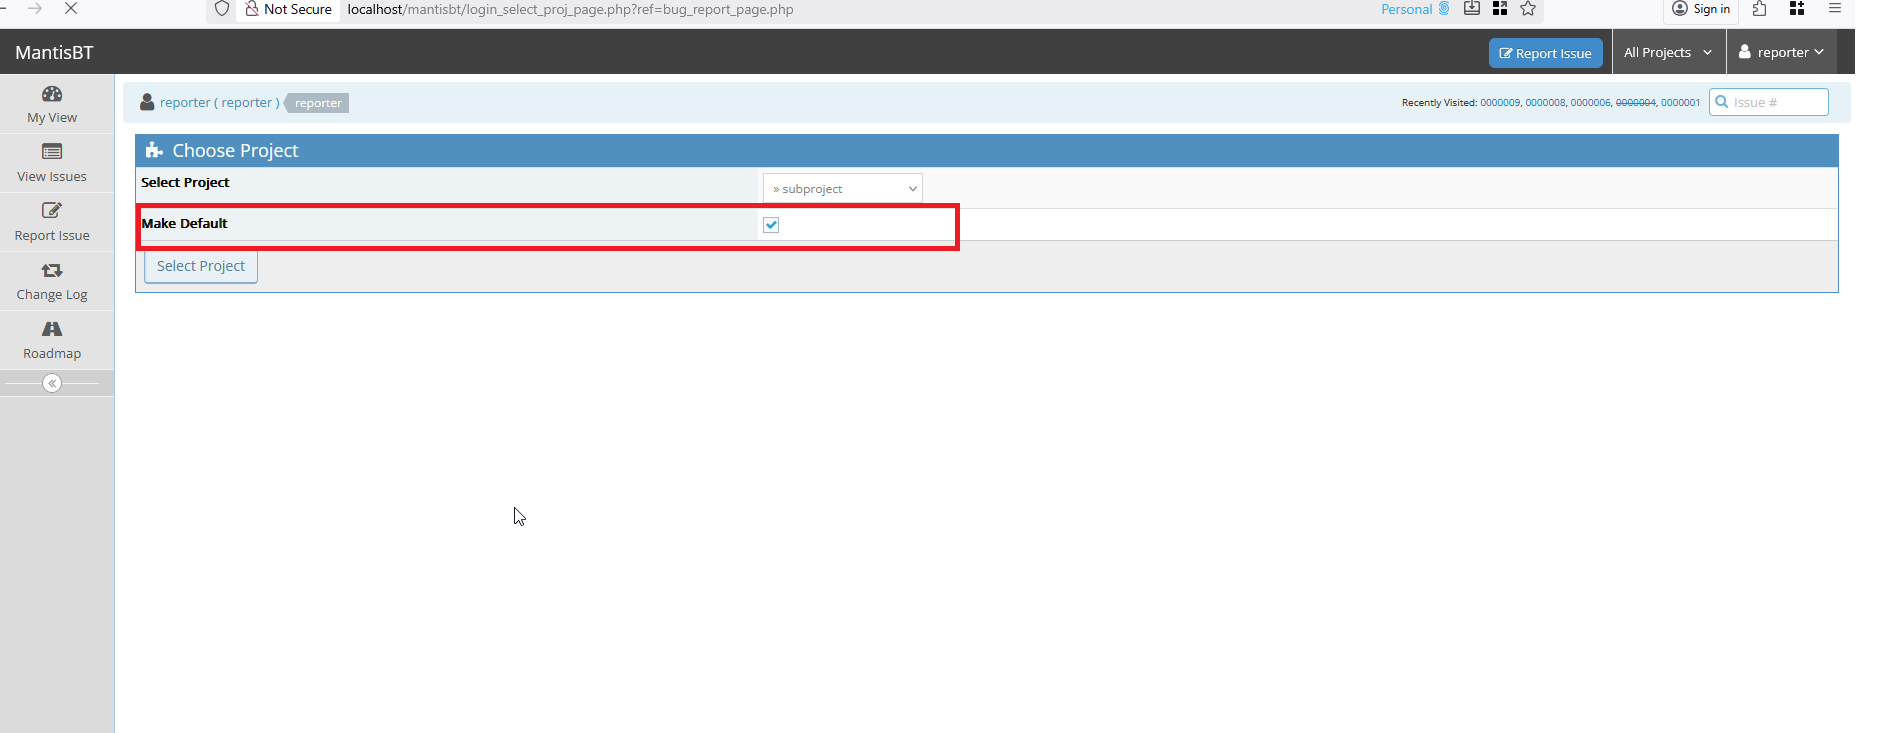
Task: Click the My View dashboard icon
Action: [52, 94]
